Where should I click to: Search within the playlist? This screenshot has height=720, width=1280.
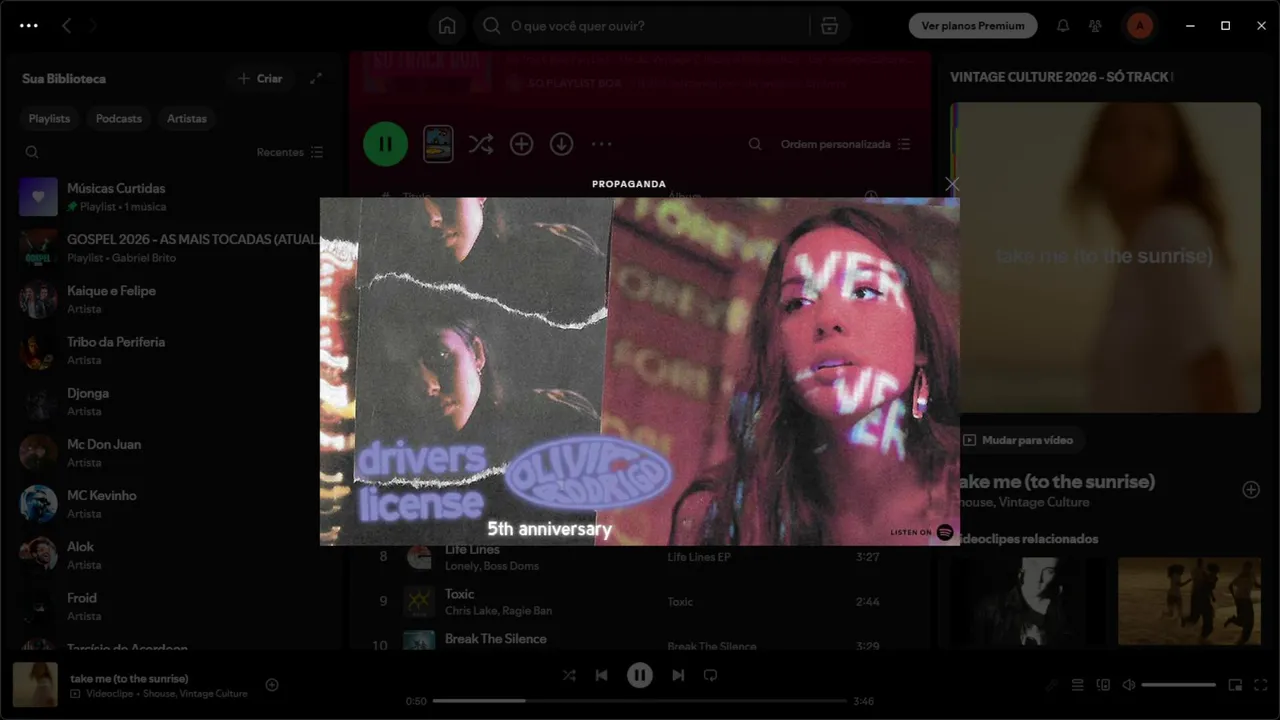(x=755, y=144)
